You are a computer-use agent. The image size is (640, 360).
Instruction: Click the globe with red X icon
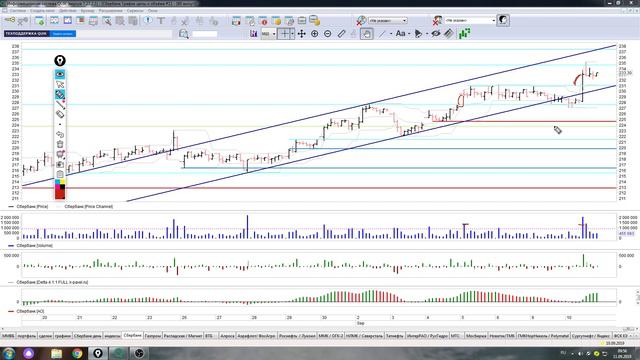click(x=361, y=20)
